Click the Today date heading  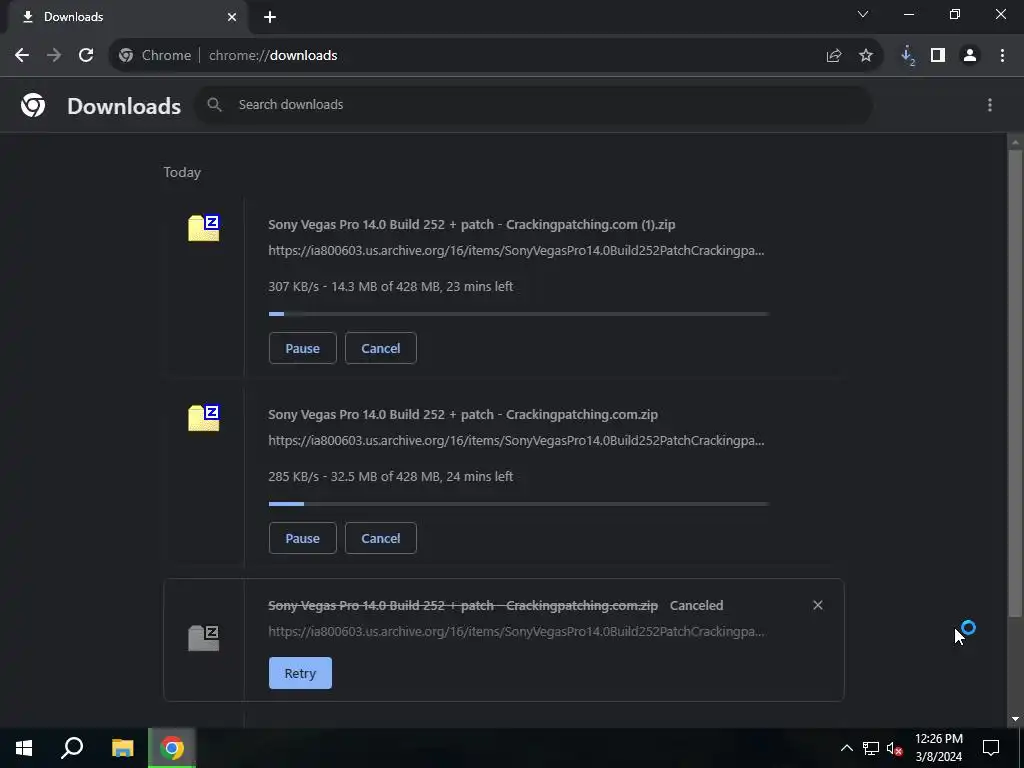(182, 172)
